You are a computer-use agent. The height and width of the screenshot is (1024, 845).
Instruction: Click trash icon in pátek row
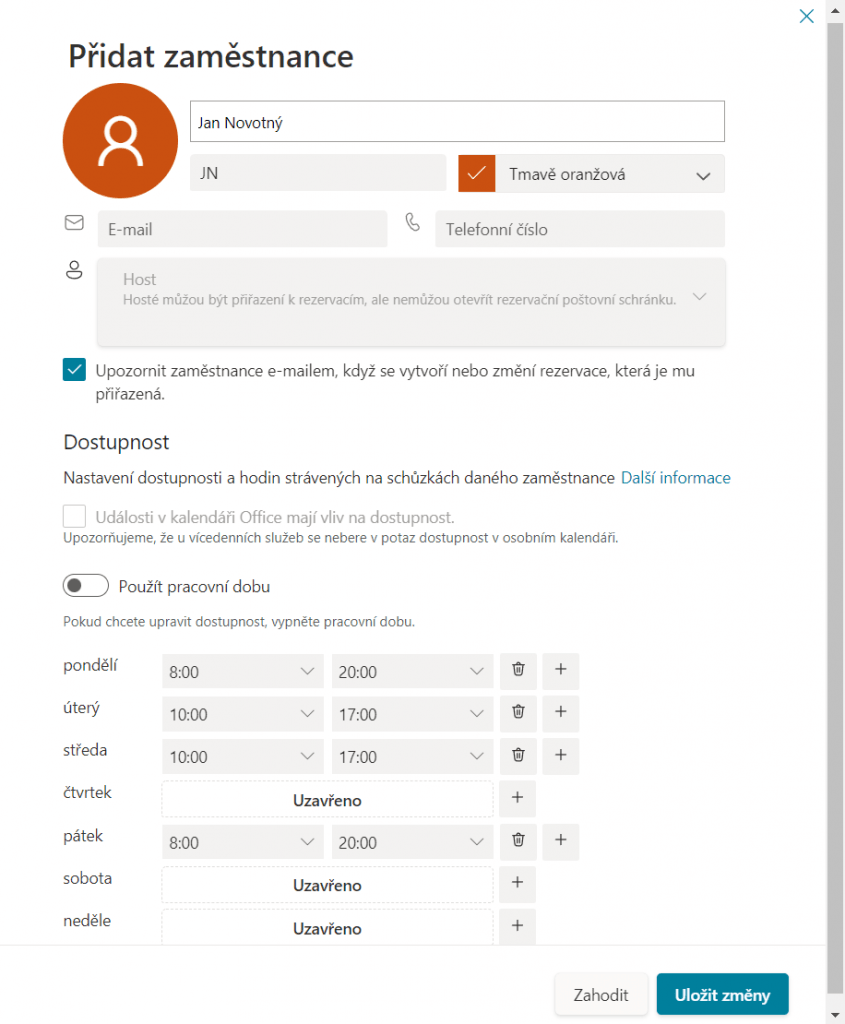click(x=518, y=842)
